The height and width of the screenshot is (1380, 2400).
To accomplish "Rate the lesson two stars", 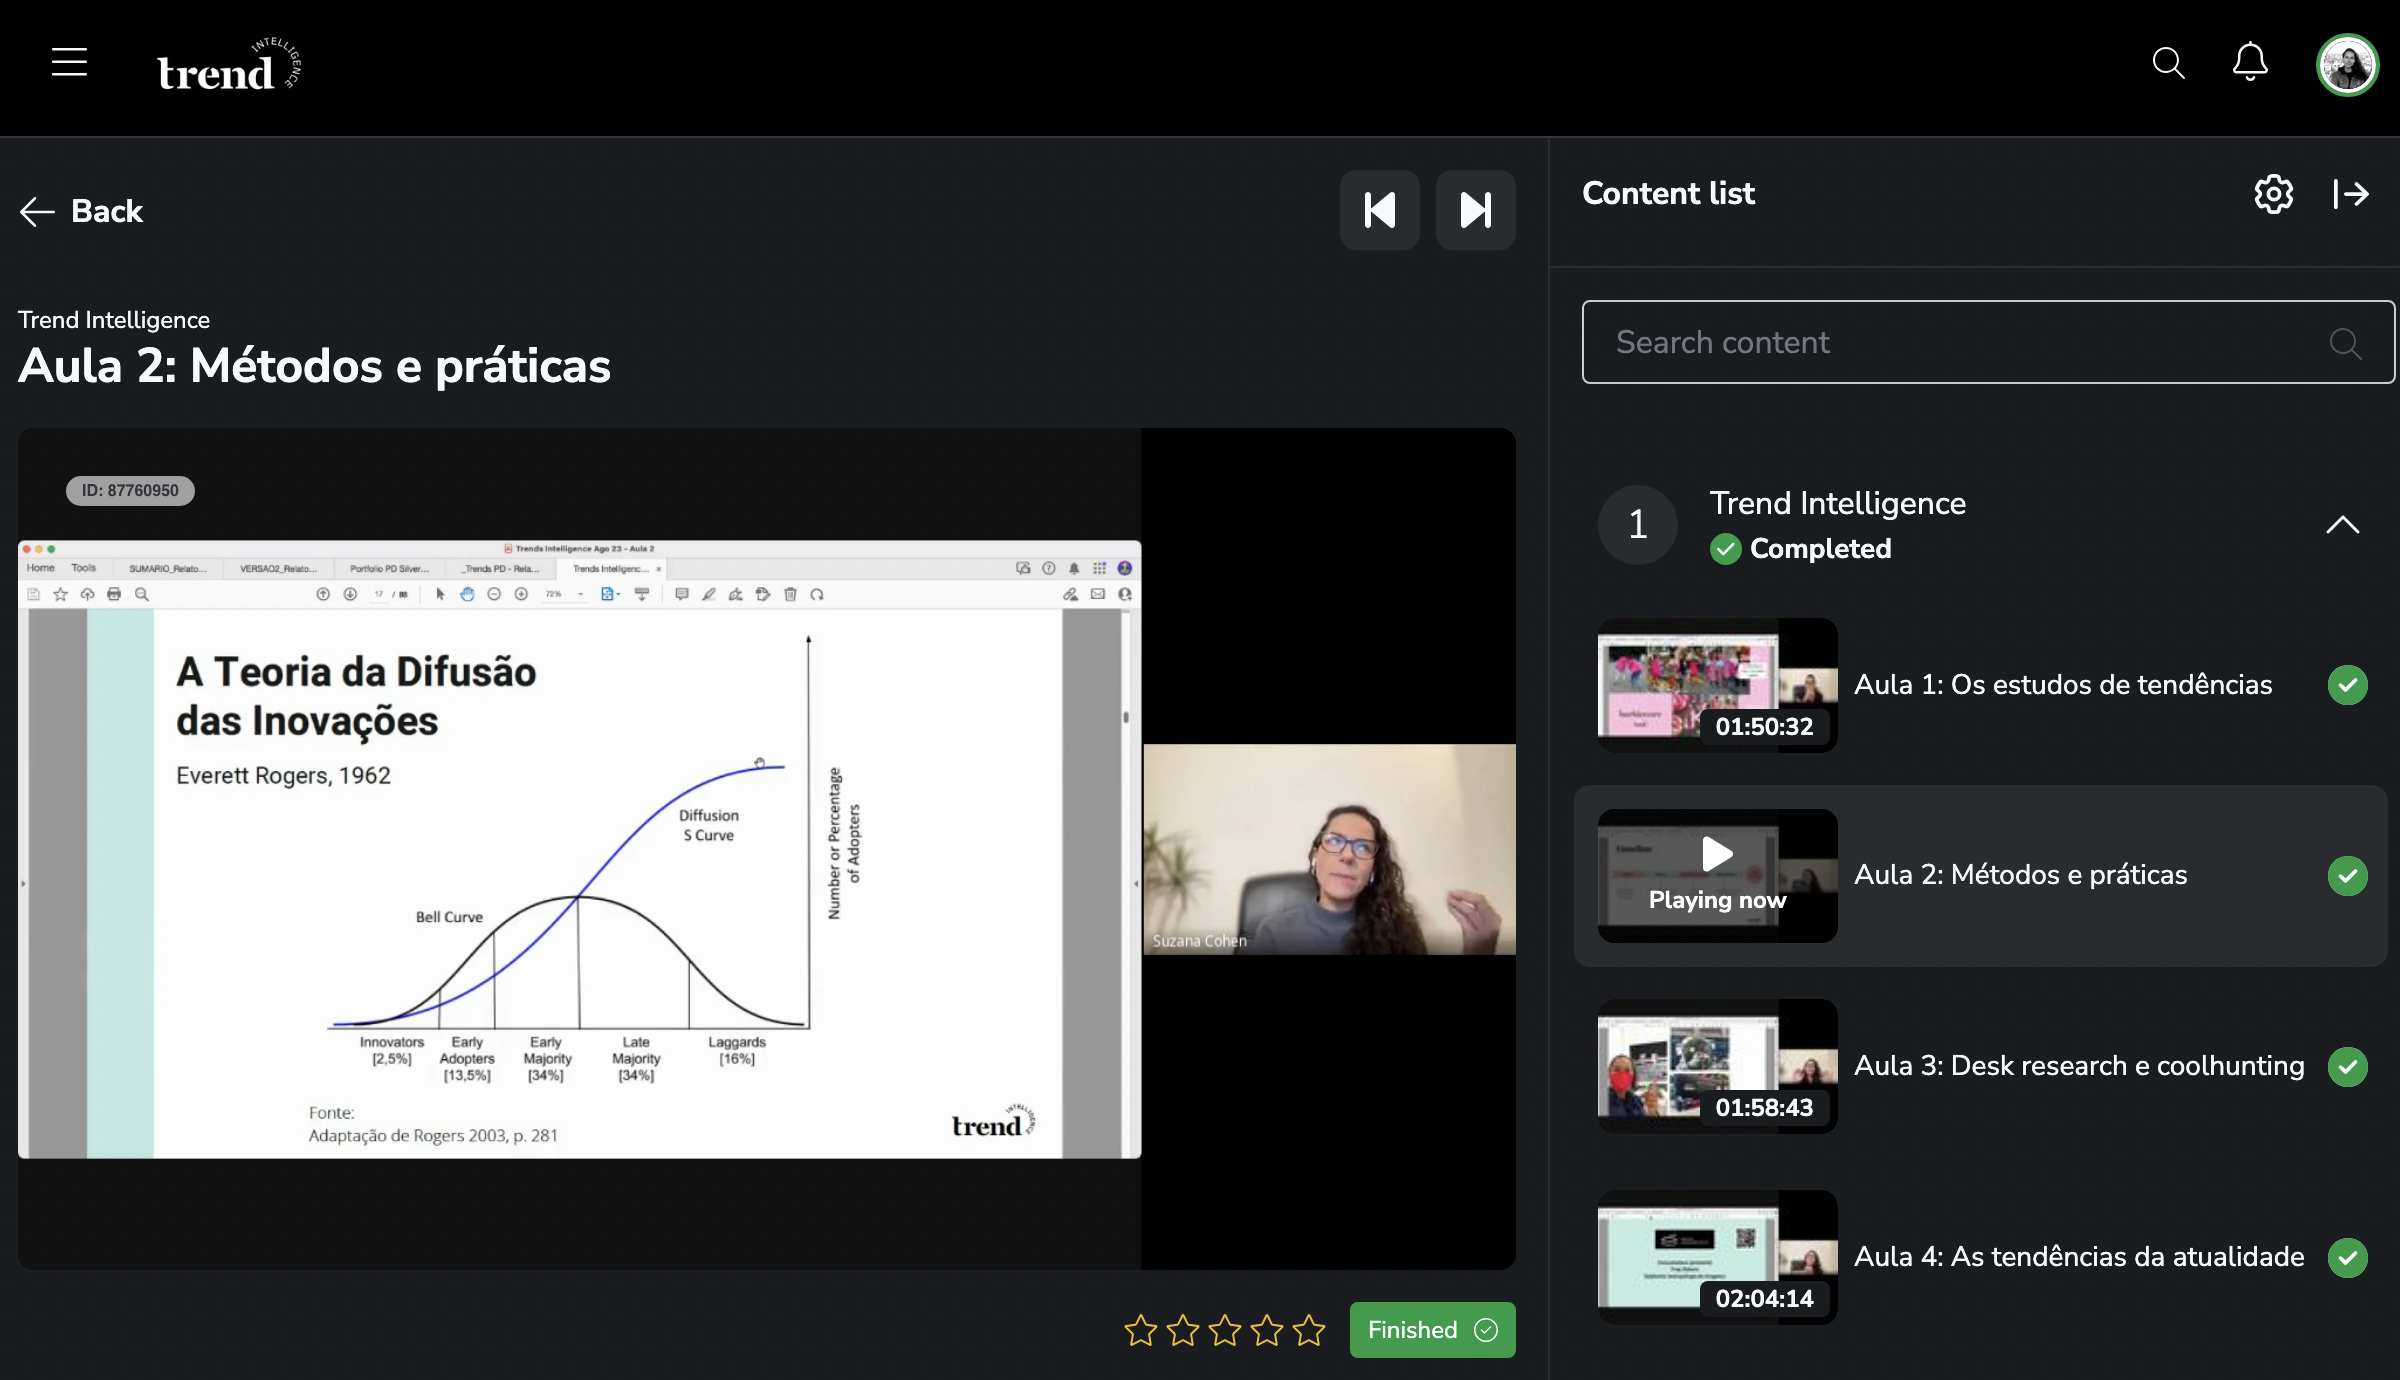I will [1182, 1330].
